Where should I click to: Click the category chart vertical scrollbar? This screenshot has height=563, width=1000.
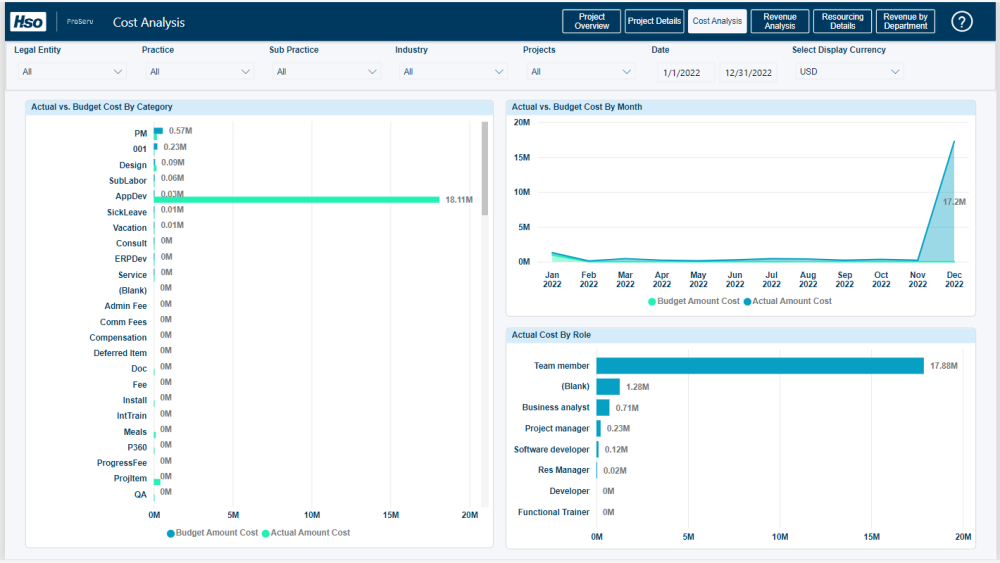pyautogui.click(x=485, y=168)
